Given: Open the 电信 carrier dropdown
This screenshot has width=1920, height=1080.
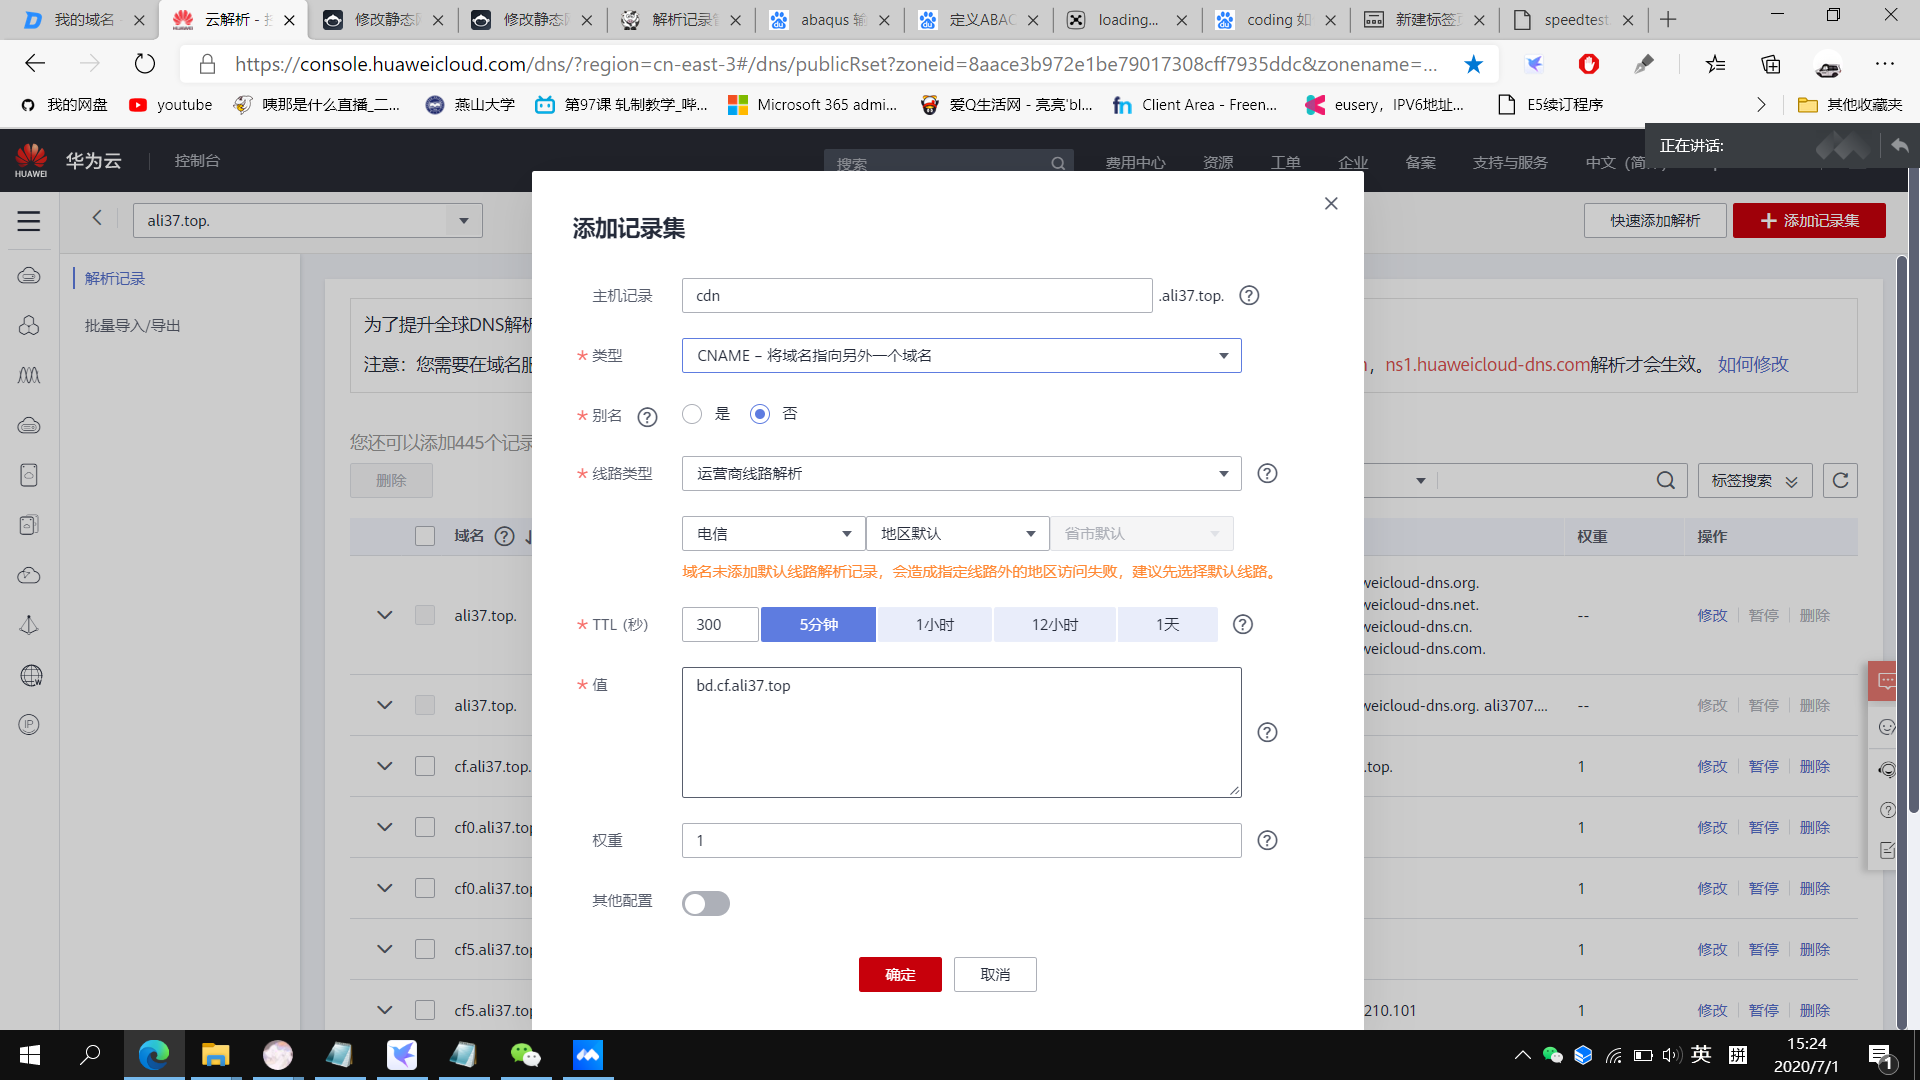Looking at the screenshot, I should pos(773,534).
